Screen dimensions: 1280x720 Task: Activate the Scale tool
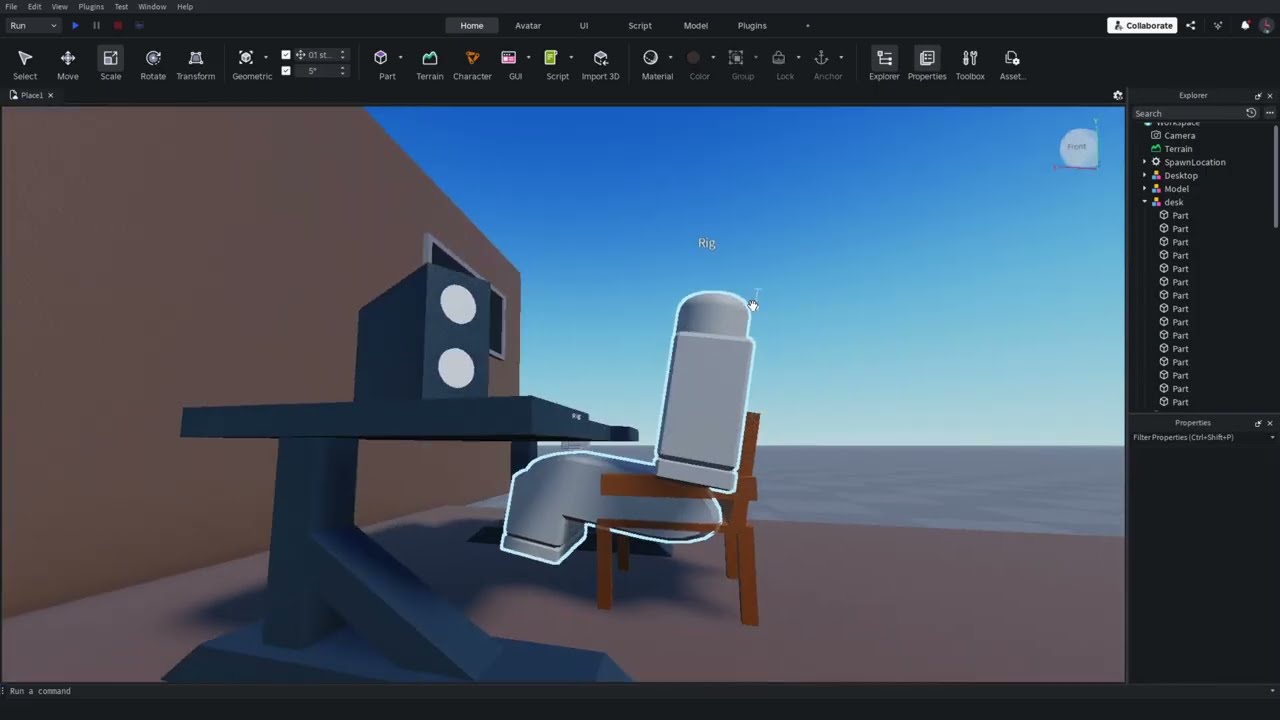110,65
